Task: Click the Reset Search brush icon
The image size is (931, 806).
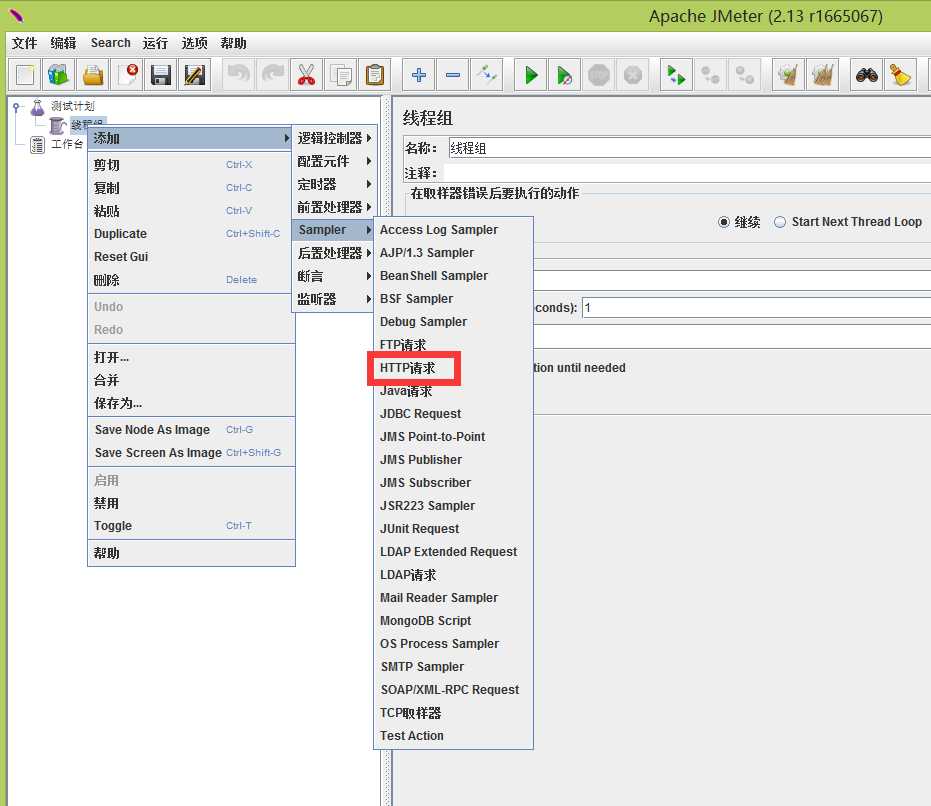Action: [x=901, y=75]
